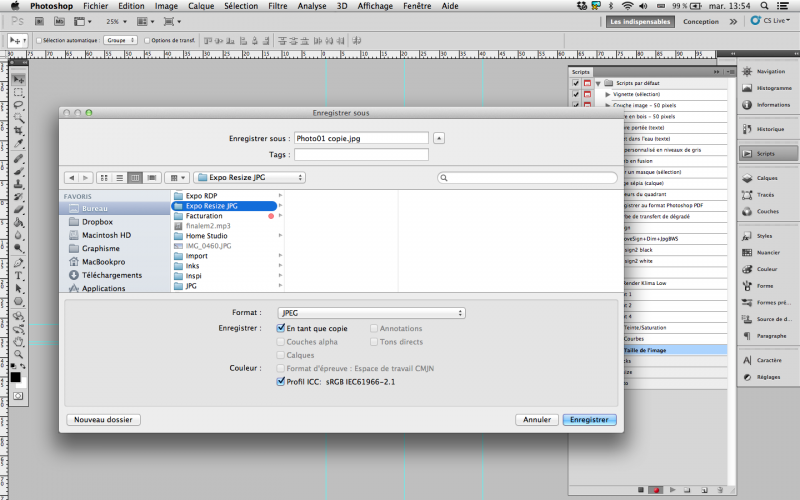Select the Move tool in toolbox
The width and height of the screenshot is (800, 500).
pos(18,80)
